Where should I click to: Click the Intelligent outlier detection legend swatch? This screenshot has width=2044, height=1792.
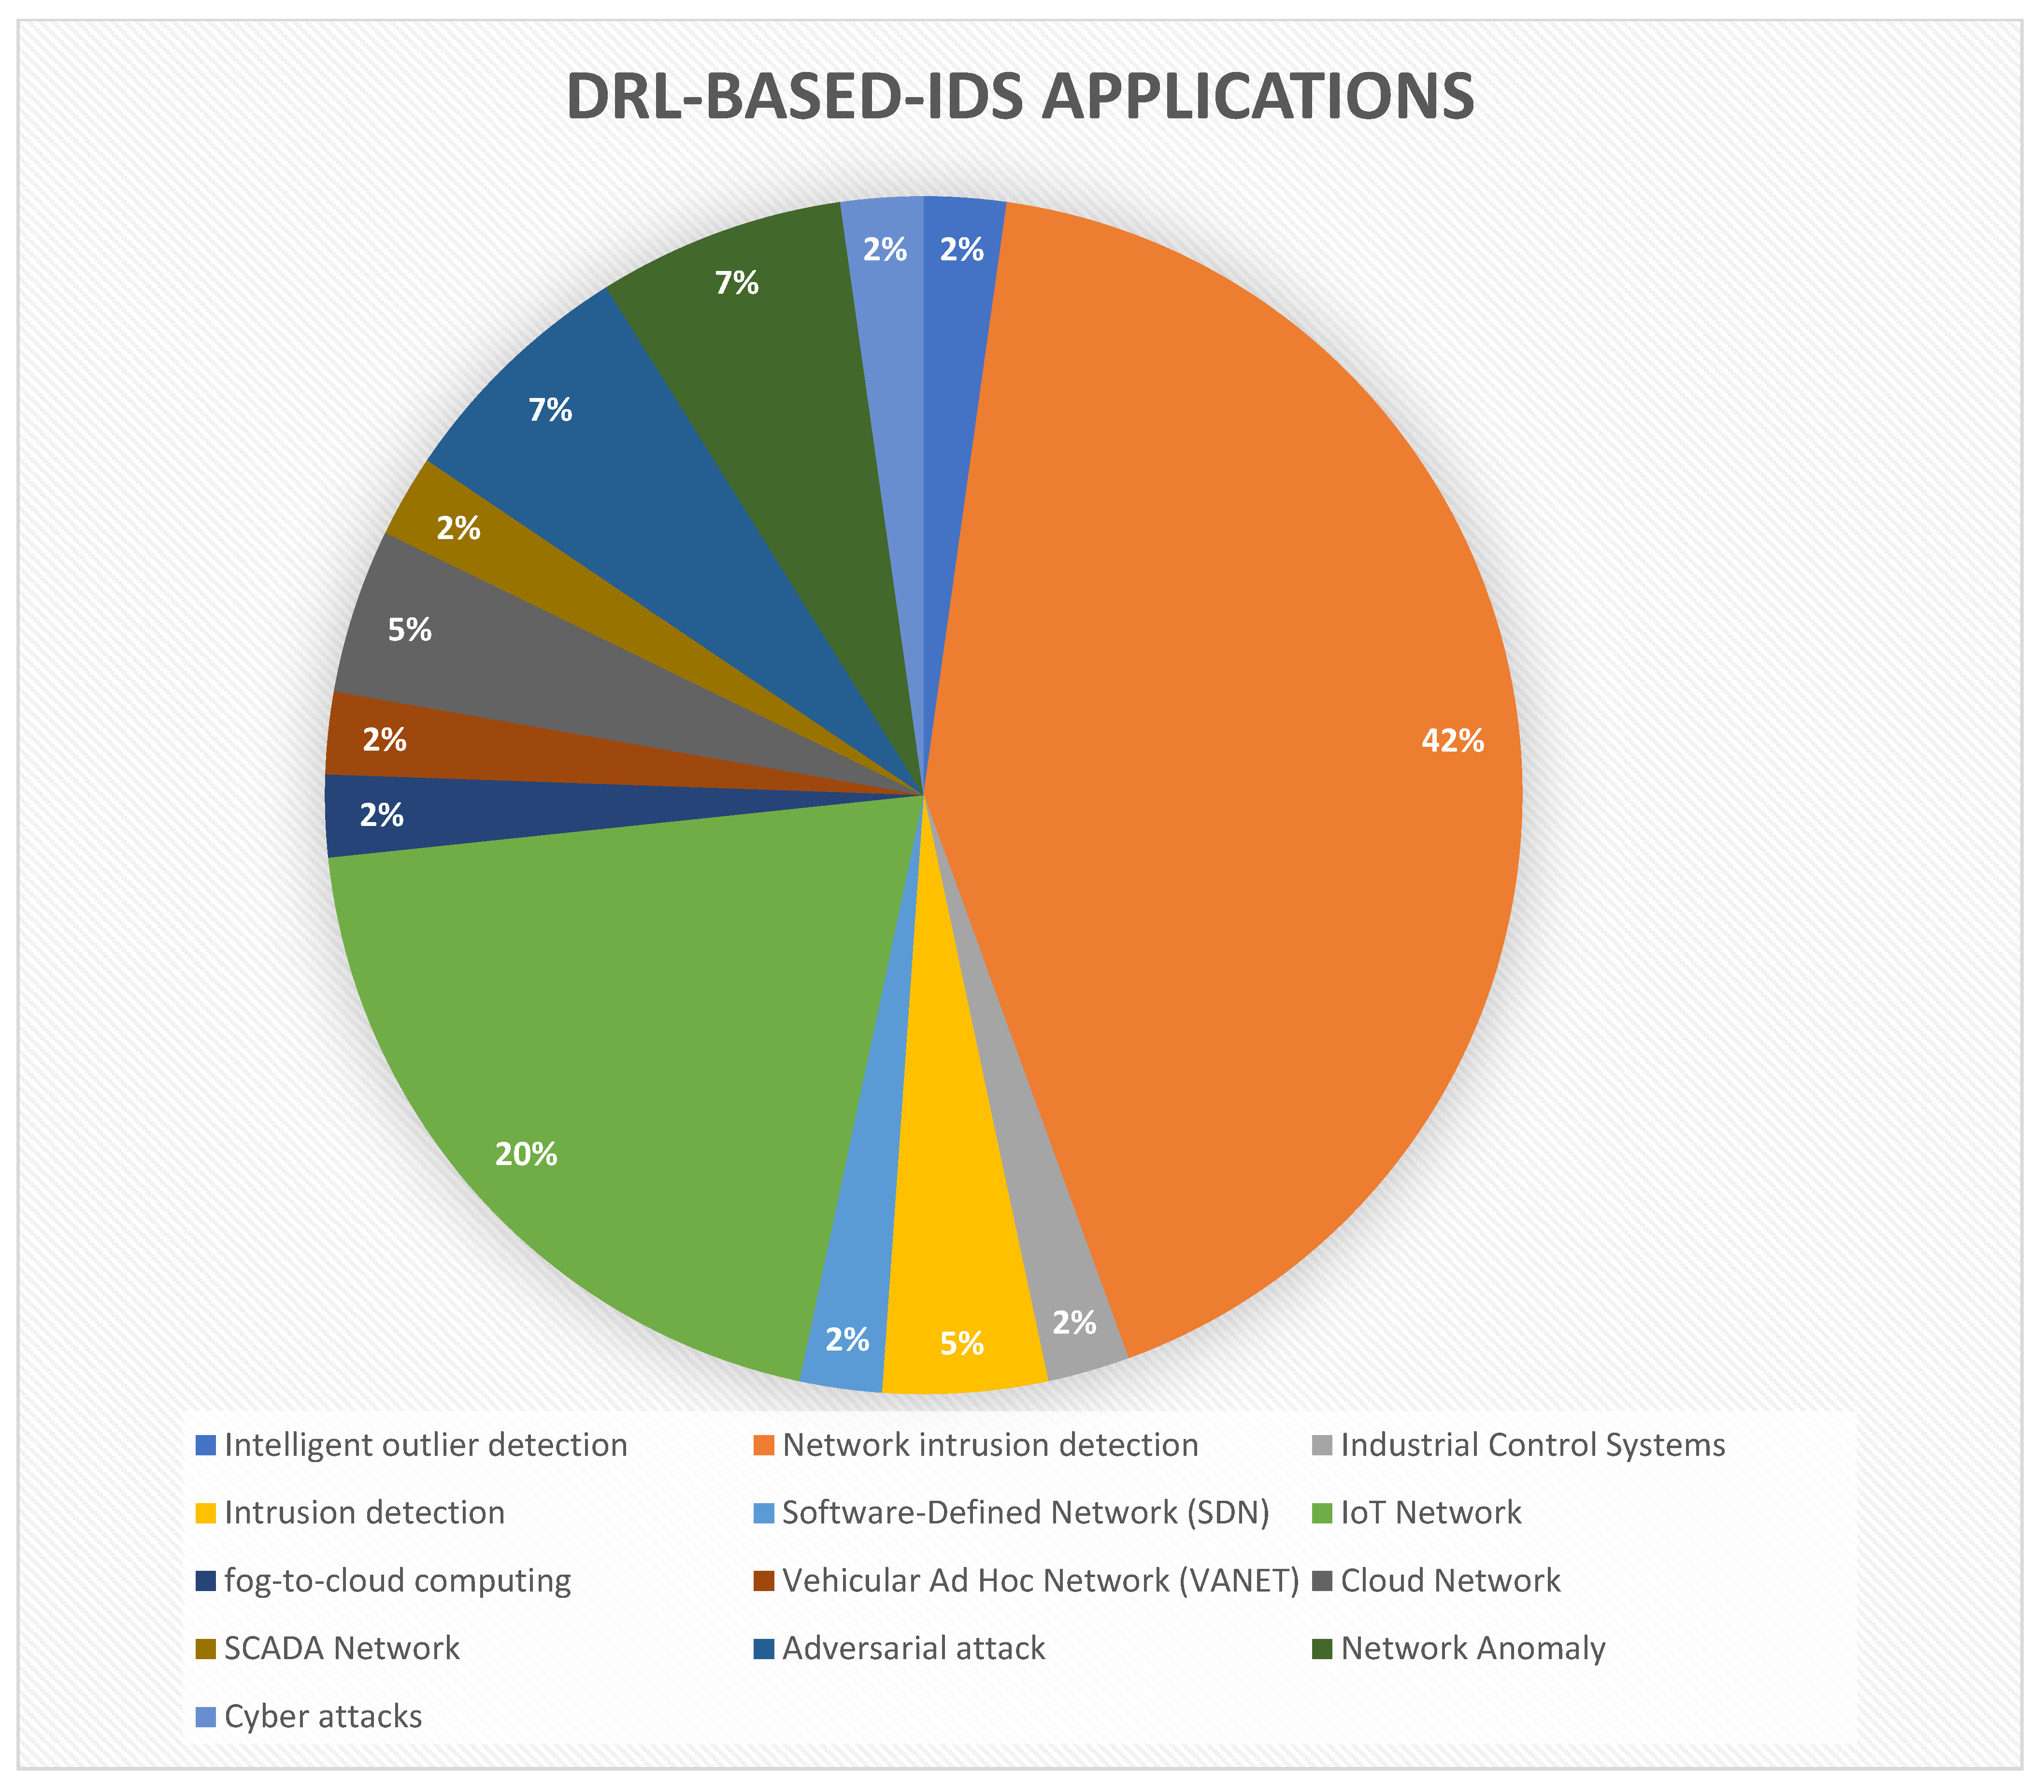tap(206, 1445)
